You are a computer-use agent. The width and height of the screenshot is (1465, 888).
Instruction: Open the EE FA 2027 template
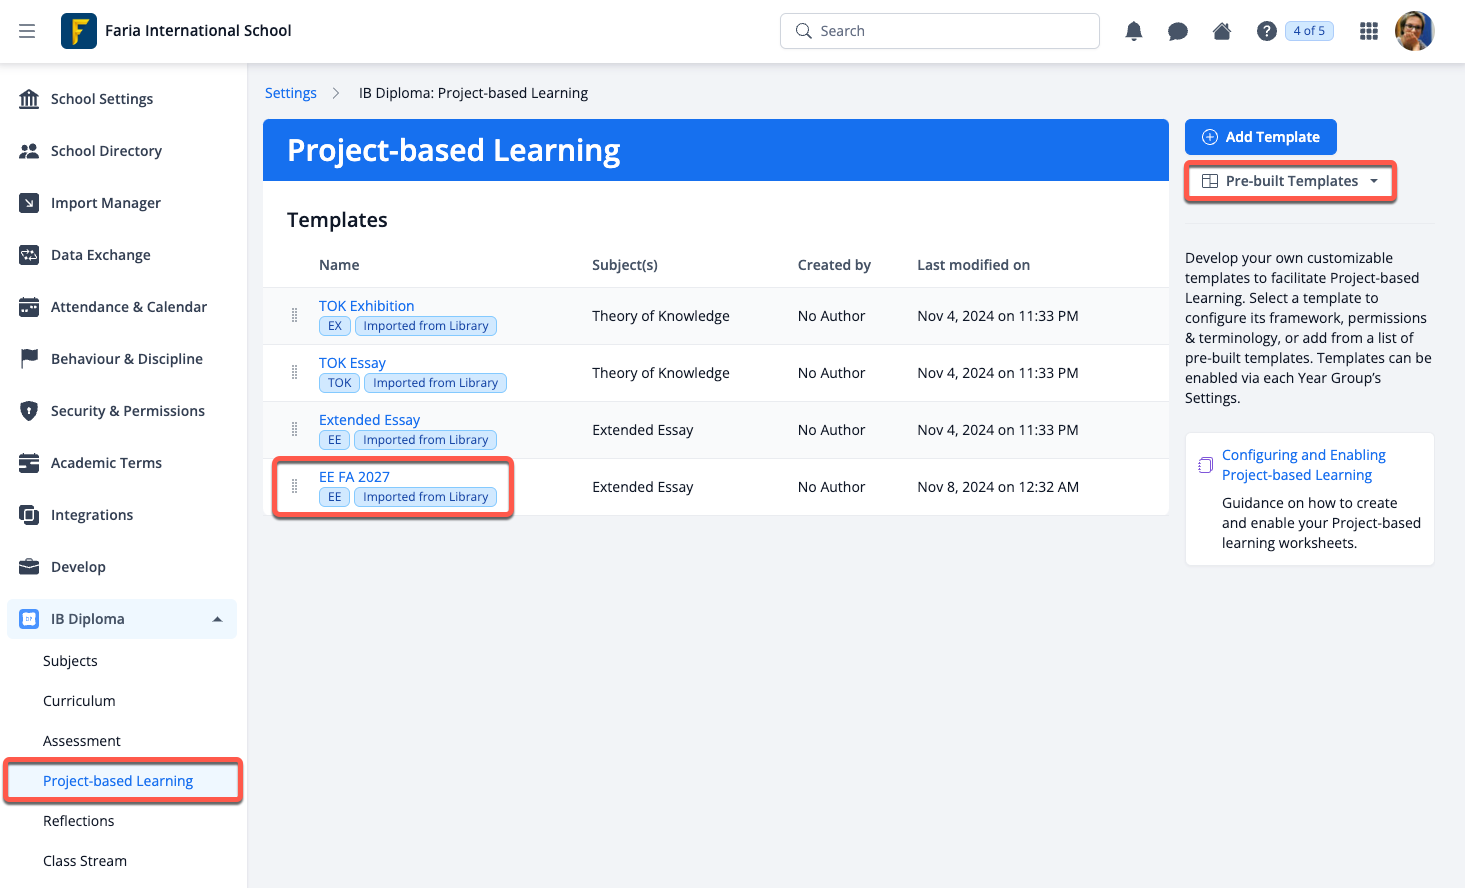click(x=354, y=477)
